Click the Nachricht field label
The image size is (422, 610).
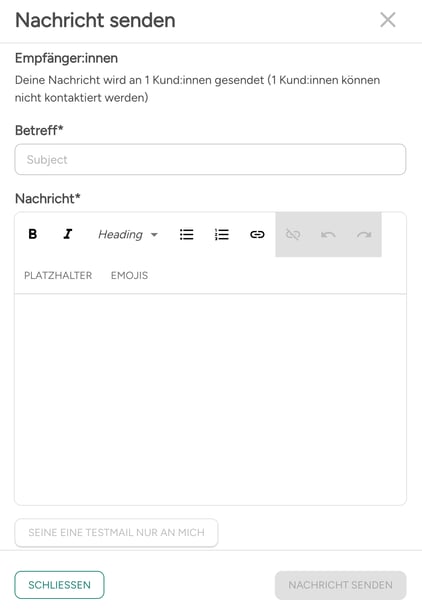[x=47, y=198]
